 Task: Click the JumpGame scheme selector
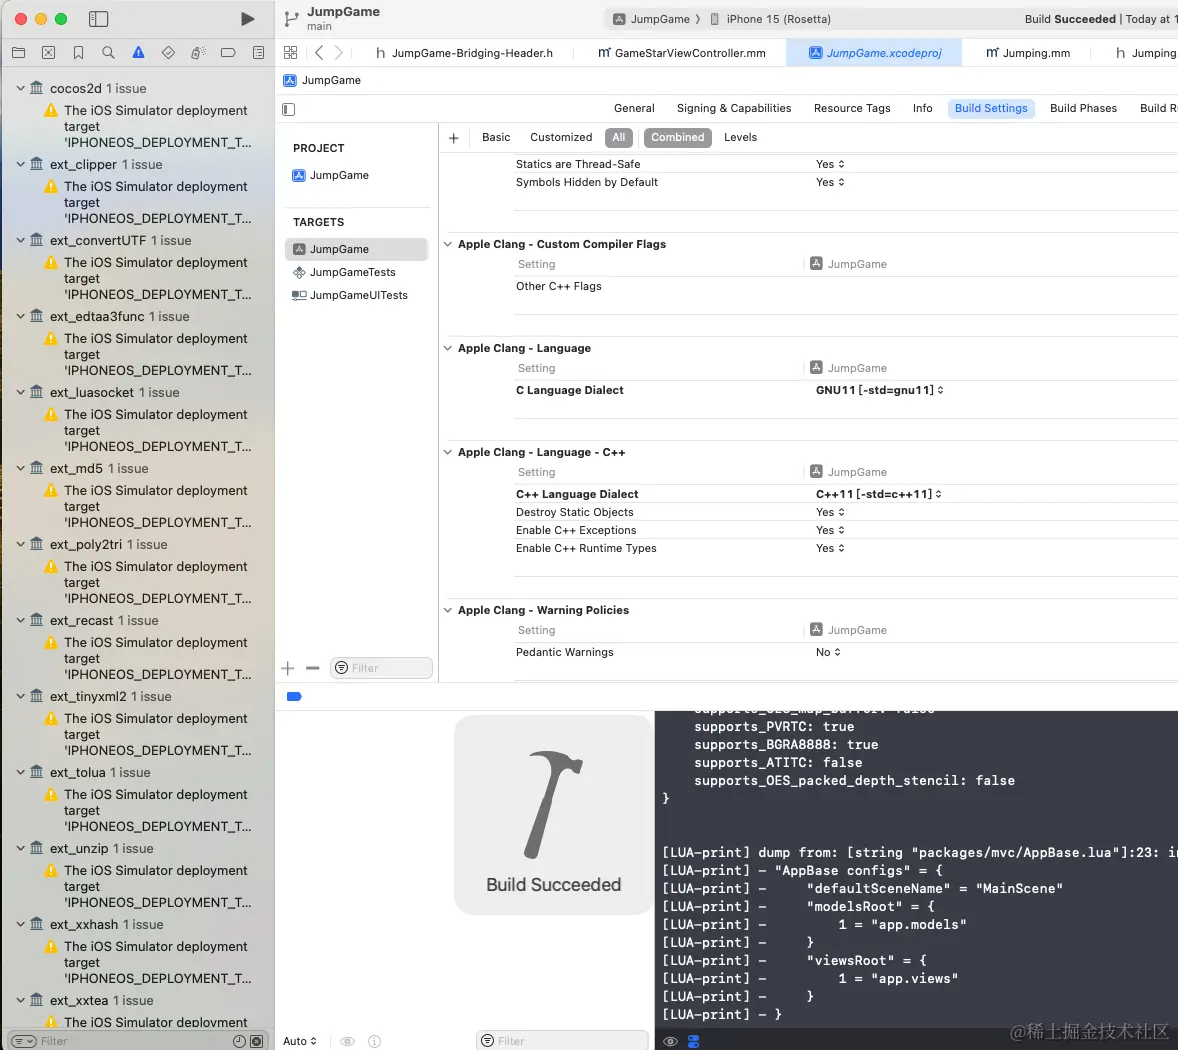(651, 20)
